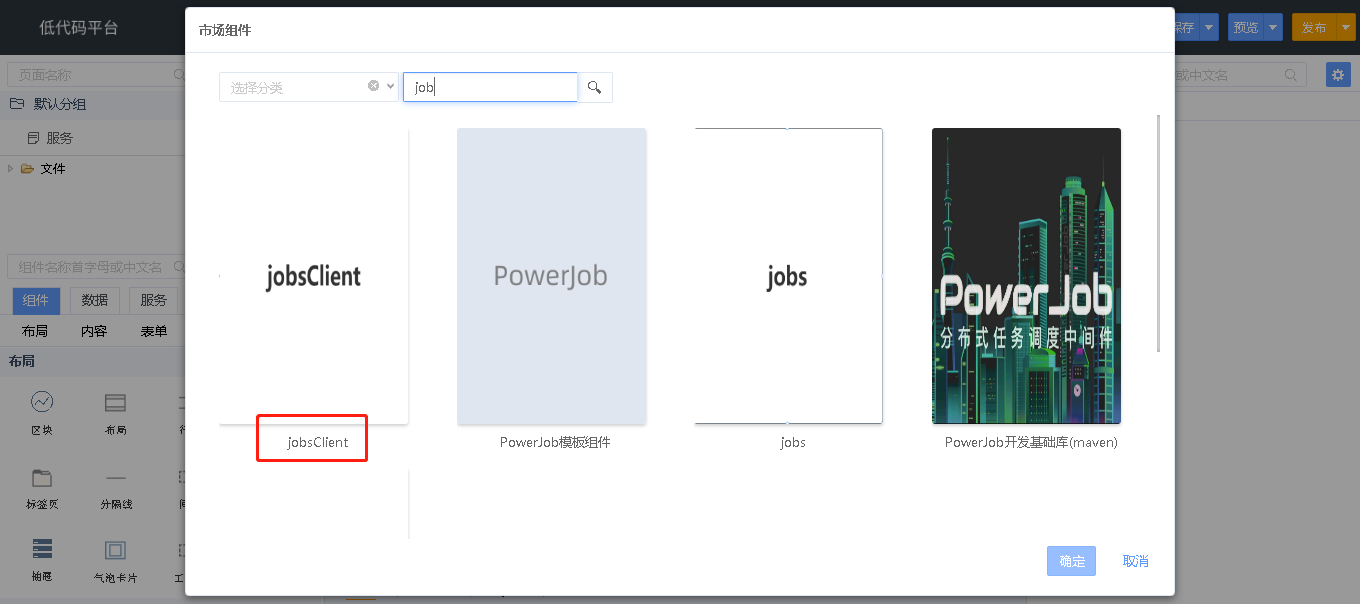
Task: Click the 低代码平台 platform title
Action: [x=79, y=28]
